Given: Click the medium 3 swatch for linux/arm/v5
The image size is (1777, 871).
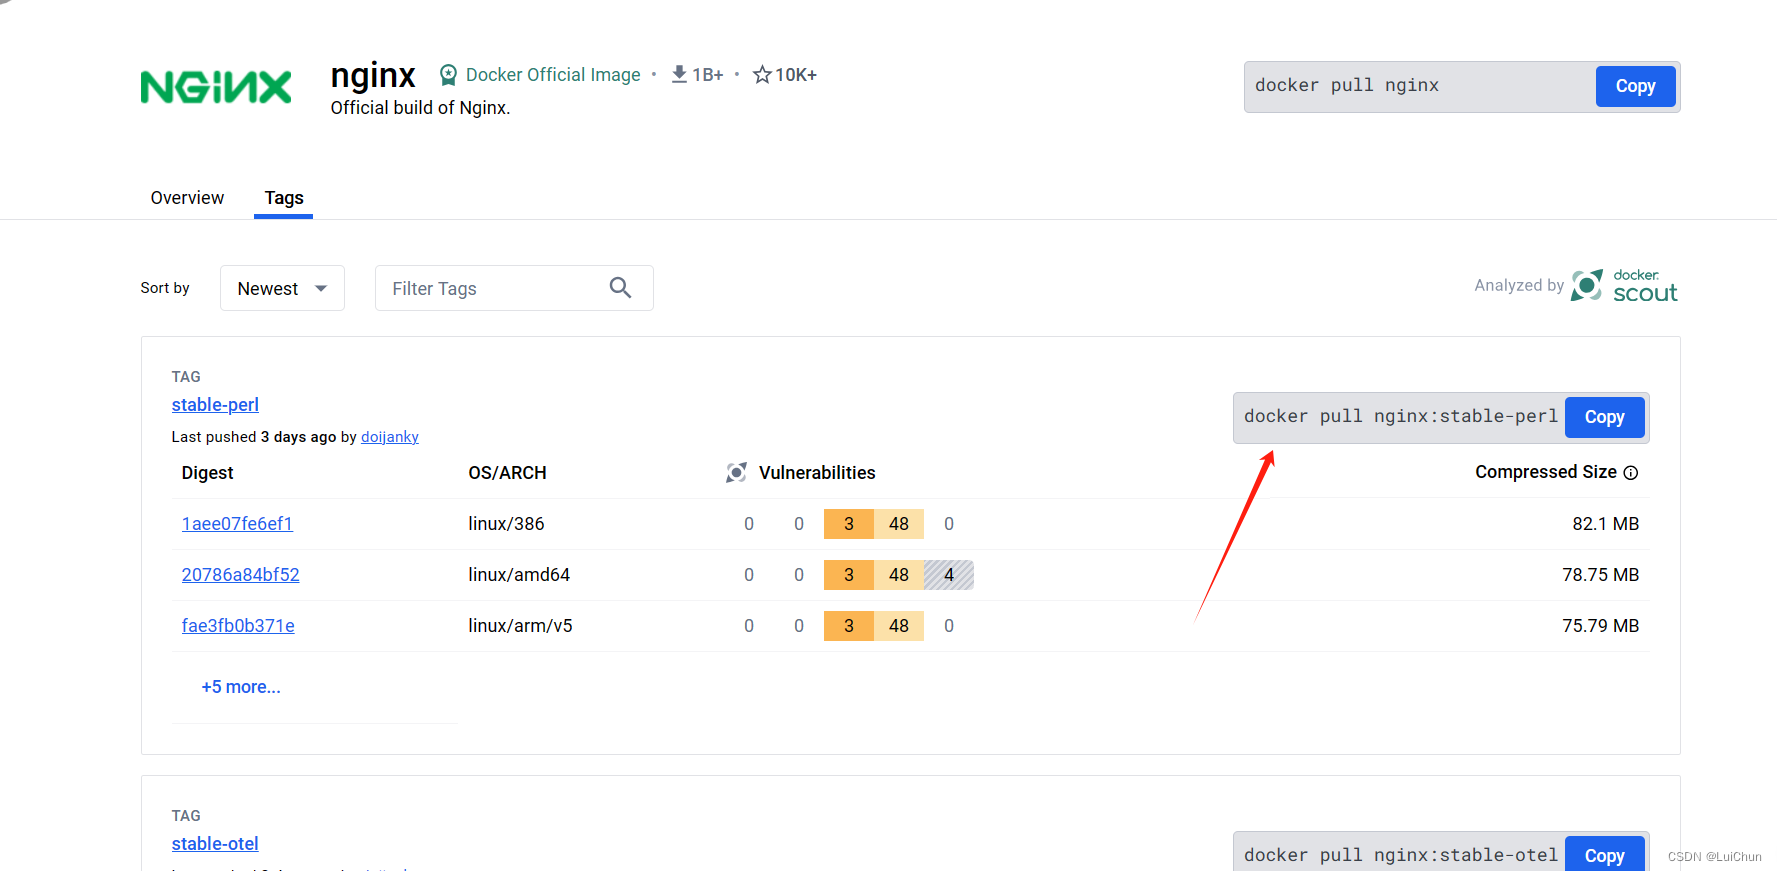Looking at the screenshot, I should (x=849, y=626).
